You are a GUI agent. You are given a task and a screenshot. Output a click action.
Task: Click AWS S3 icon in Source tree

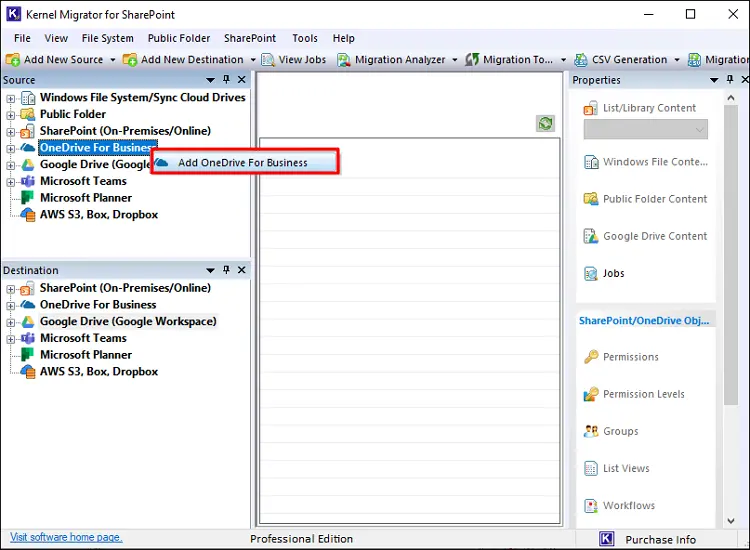(28, 215)
